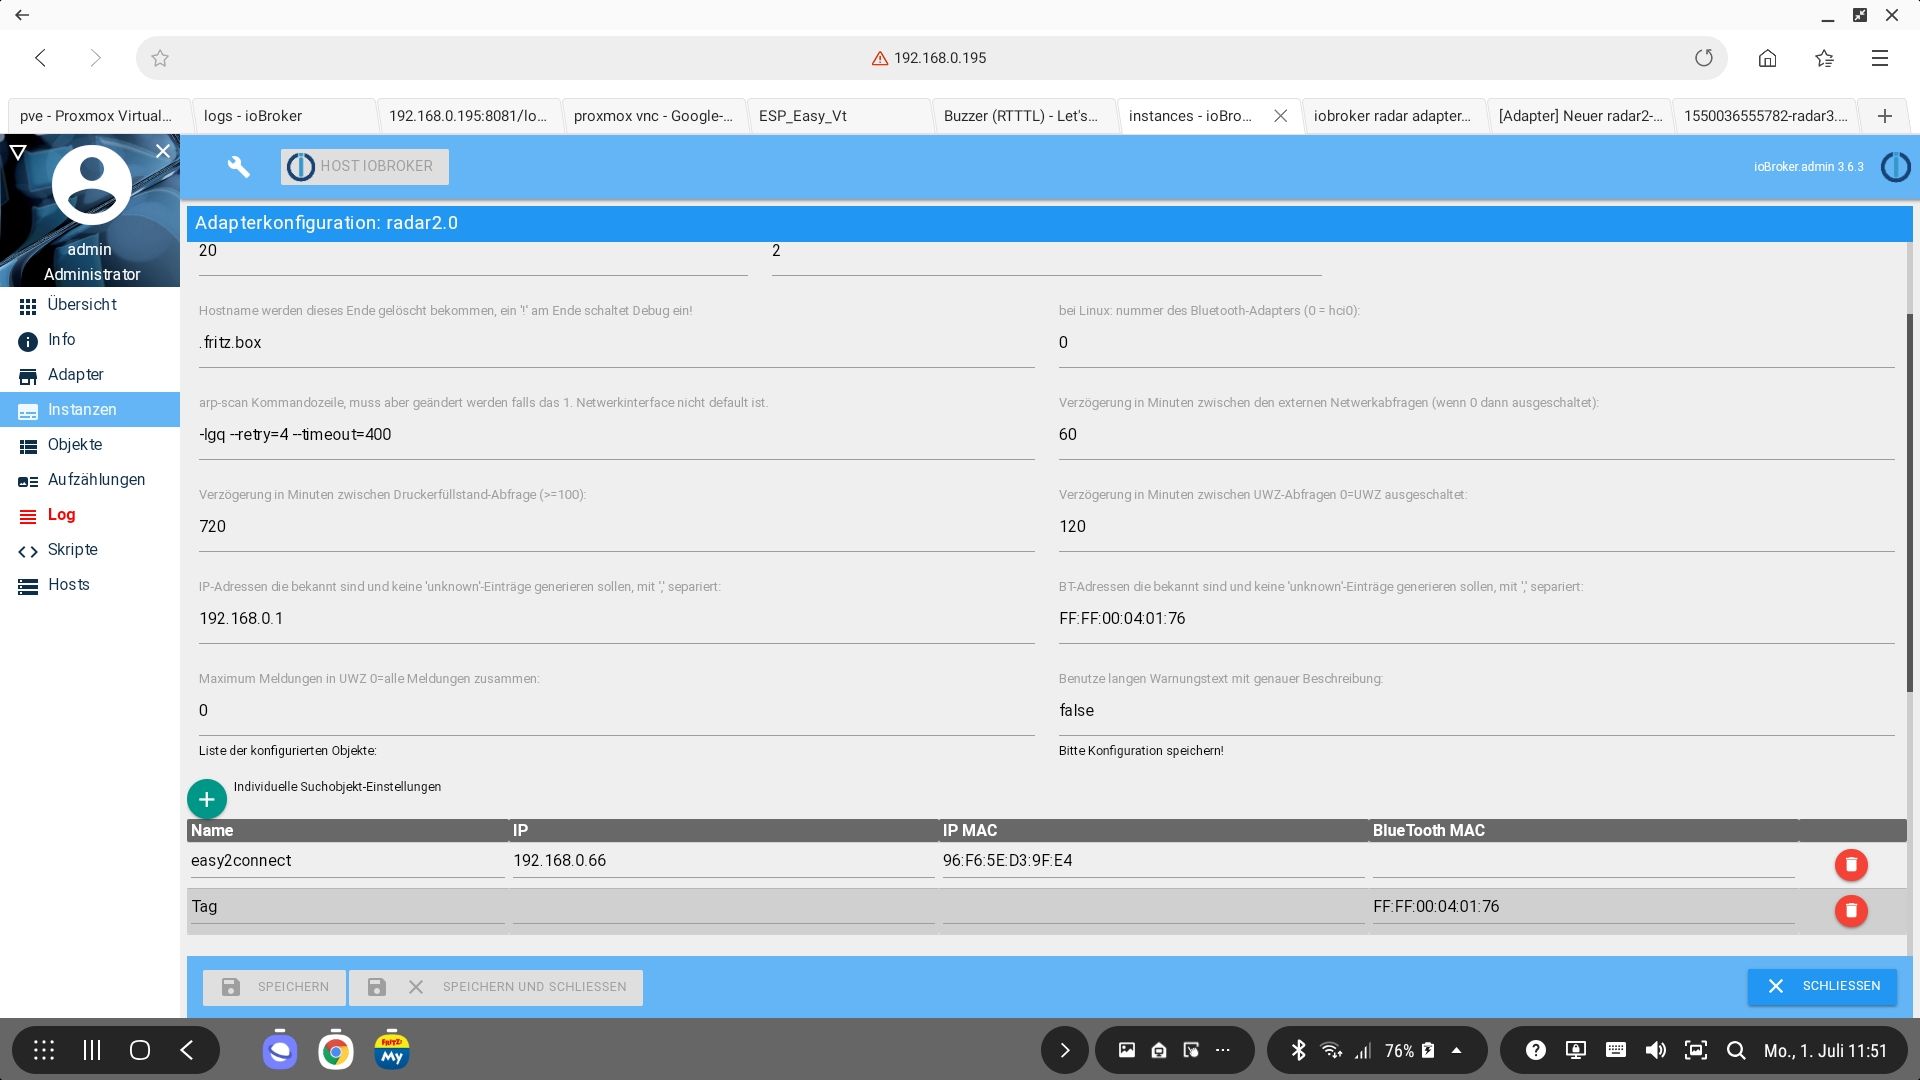
Task: Close the instances - ioBroker tab
Action: coord(1280,116)
